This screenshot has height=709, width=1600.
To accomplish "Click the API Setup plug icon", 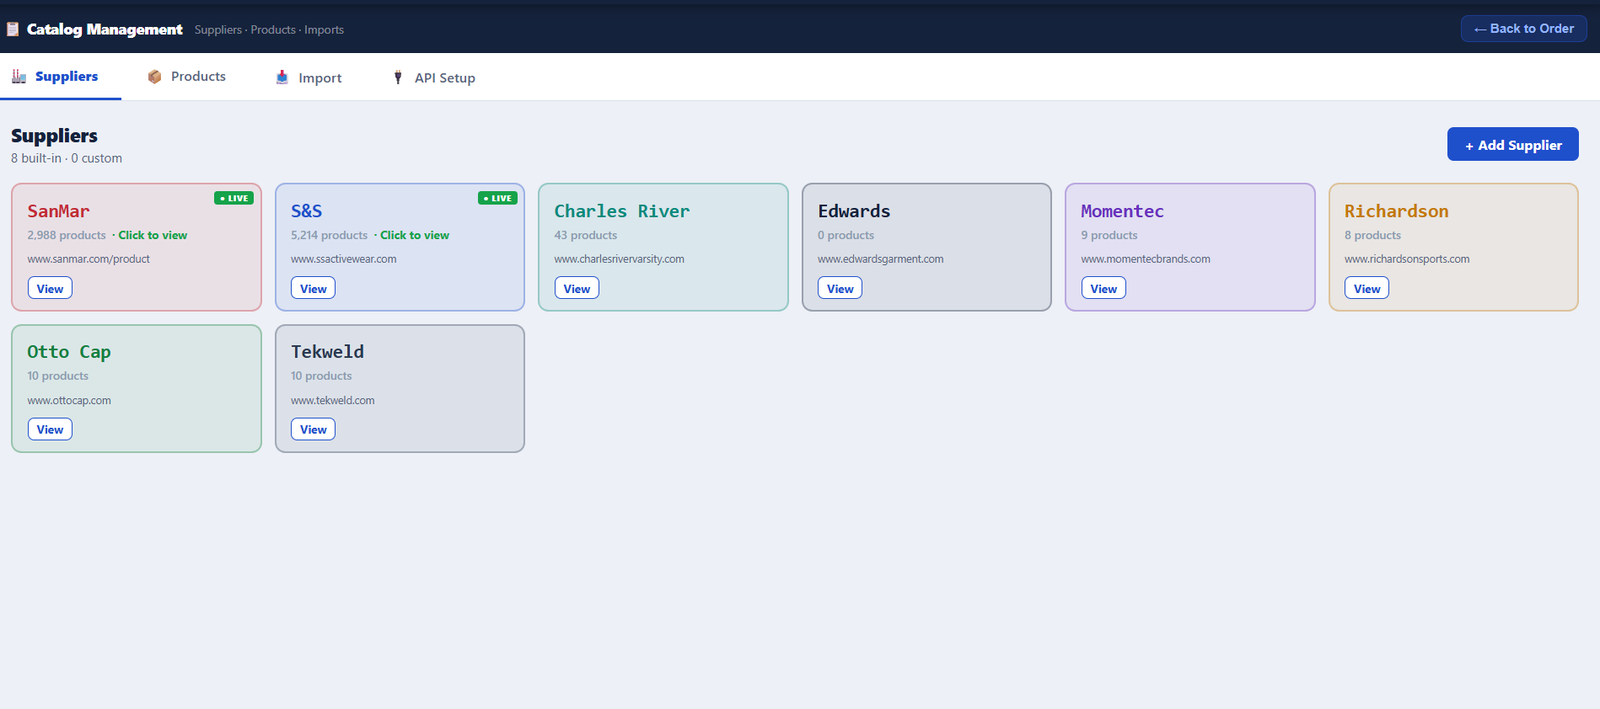I will click(x=398, y=77).
